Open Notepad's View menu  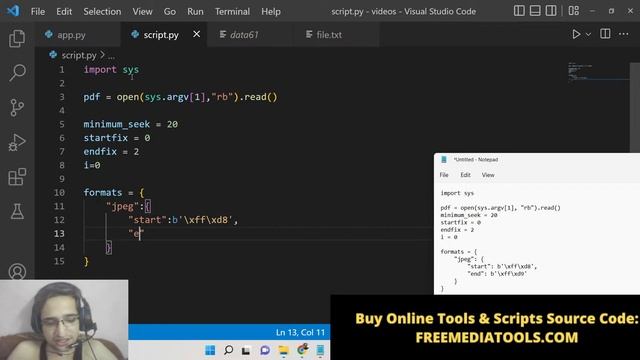click(x=488, y=175)
